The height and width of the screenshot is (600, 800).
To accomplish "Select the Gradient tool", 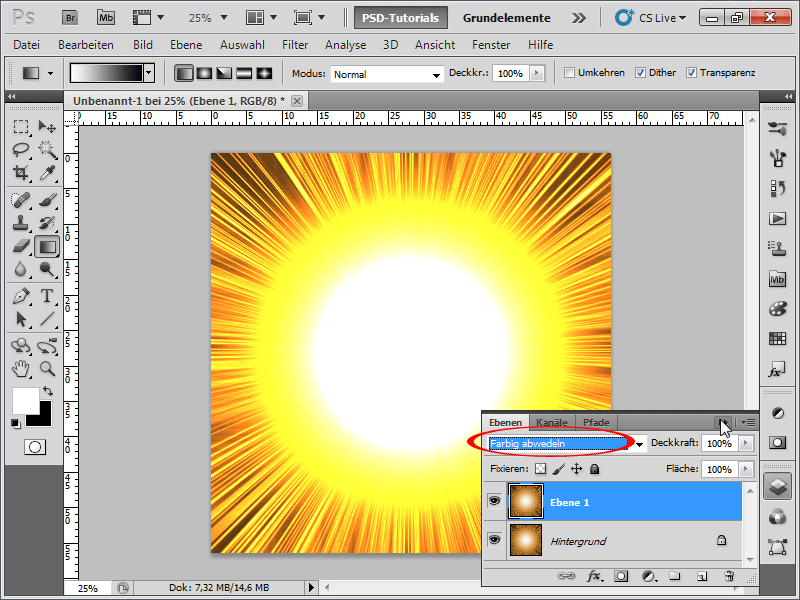I will tap(47, 247).
